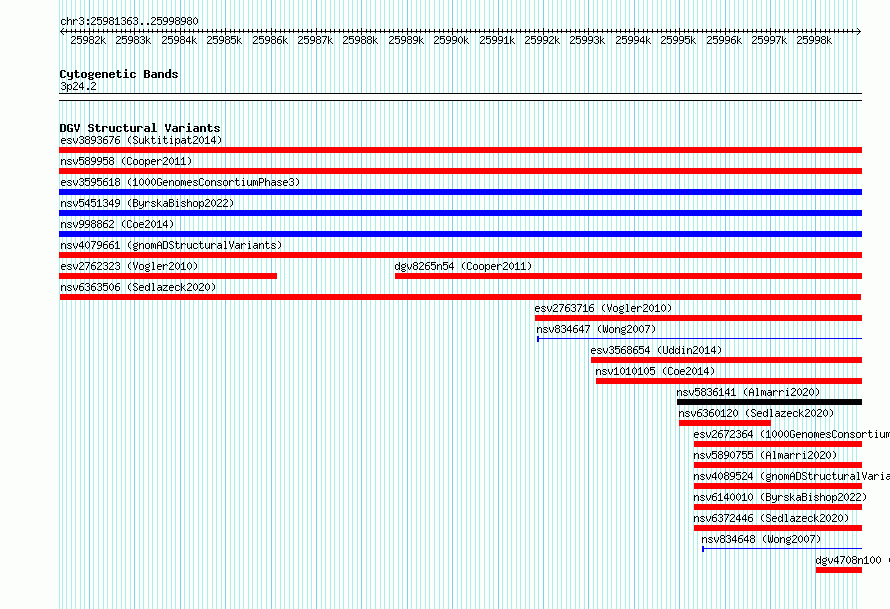Click the nsv6360120 (Sedlazeck2020) label
Screen dimensions: 890x609
click(757, 413)
